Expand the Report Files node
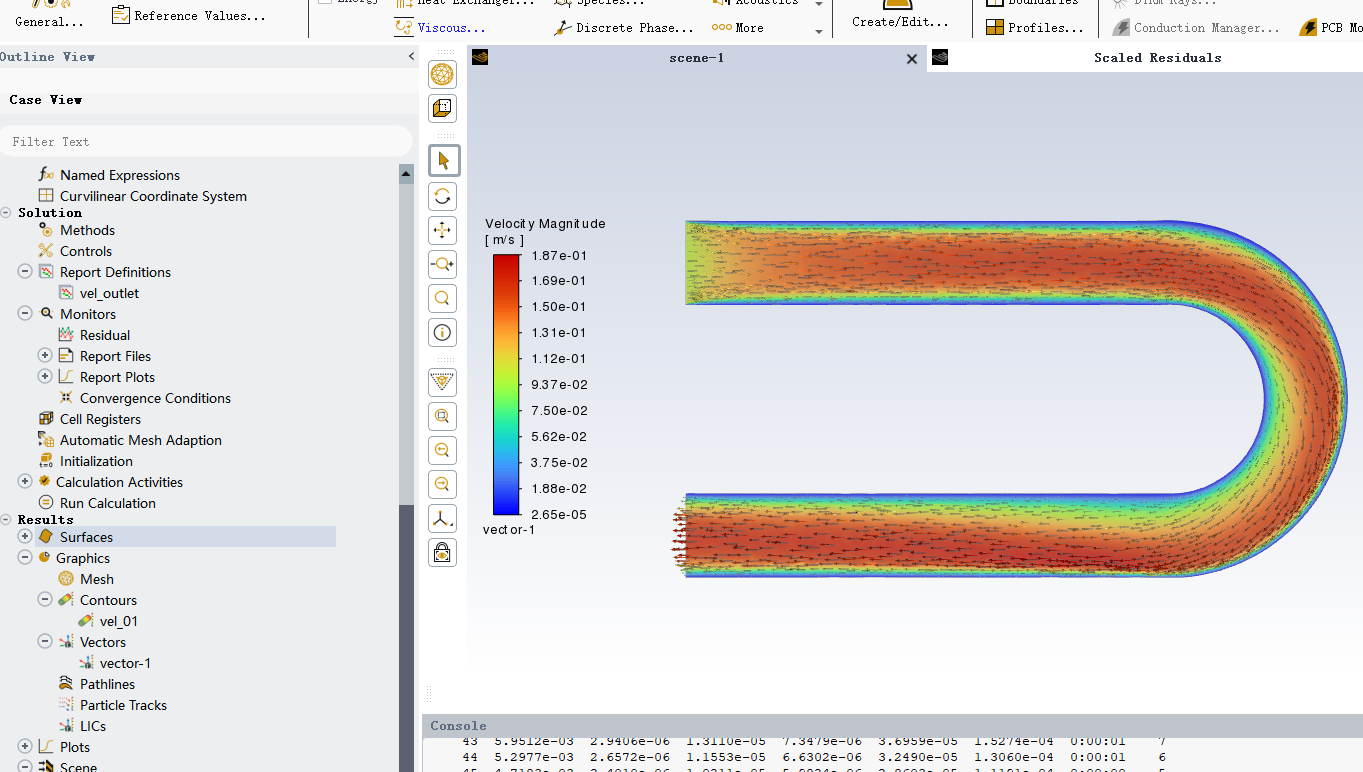1363x772 pixels. [x=45, y=356]
